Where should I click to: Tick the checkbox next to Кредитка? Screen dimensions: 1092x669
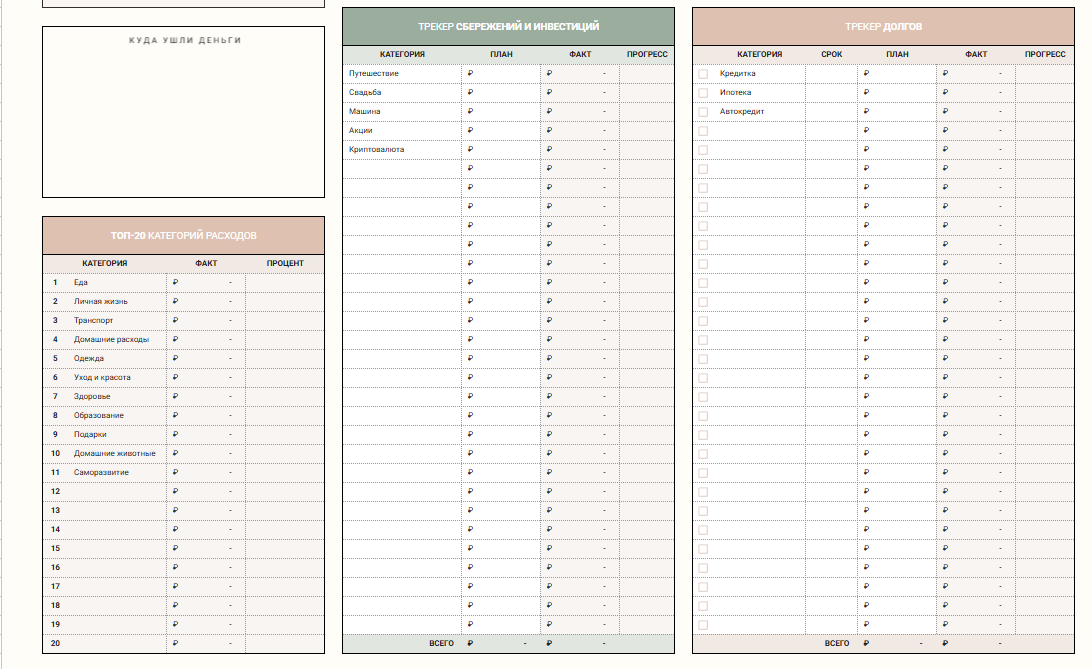click(x=703, y=74)
